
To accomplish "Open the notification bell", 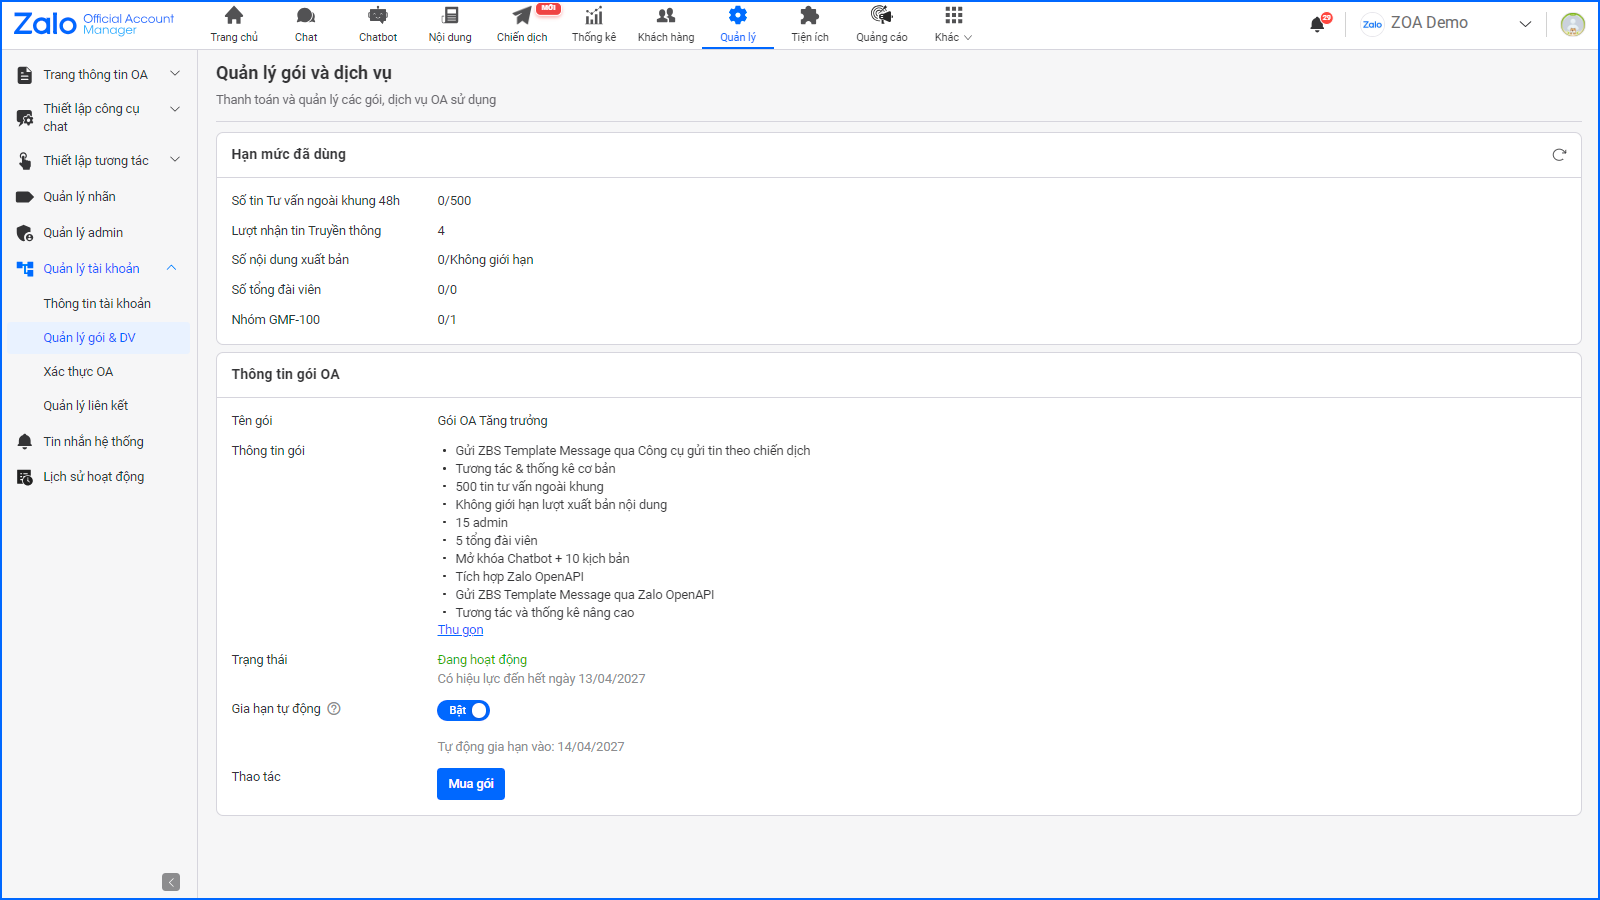I will [x=1318, y=24].
